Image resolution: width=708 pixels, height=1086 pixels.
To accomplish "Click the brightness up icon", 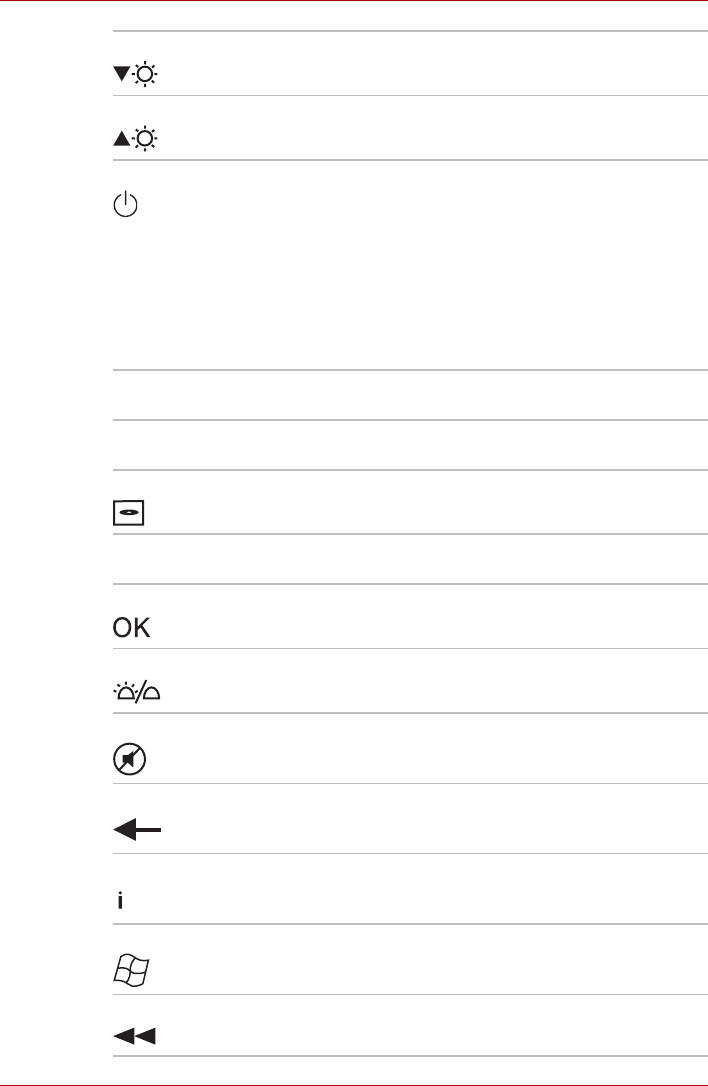I will point(135,139).
